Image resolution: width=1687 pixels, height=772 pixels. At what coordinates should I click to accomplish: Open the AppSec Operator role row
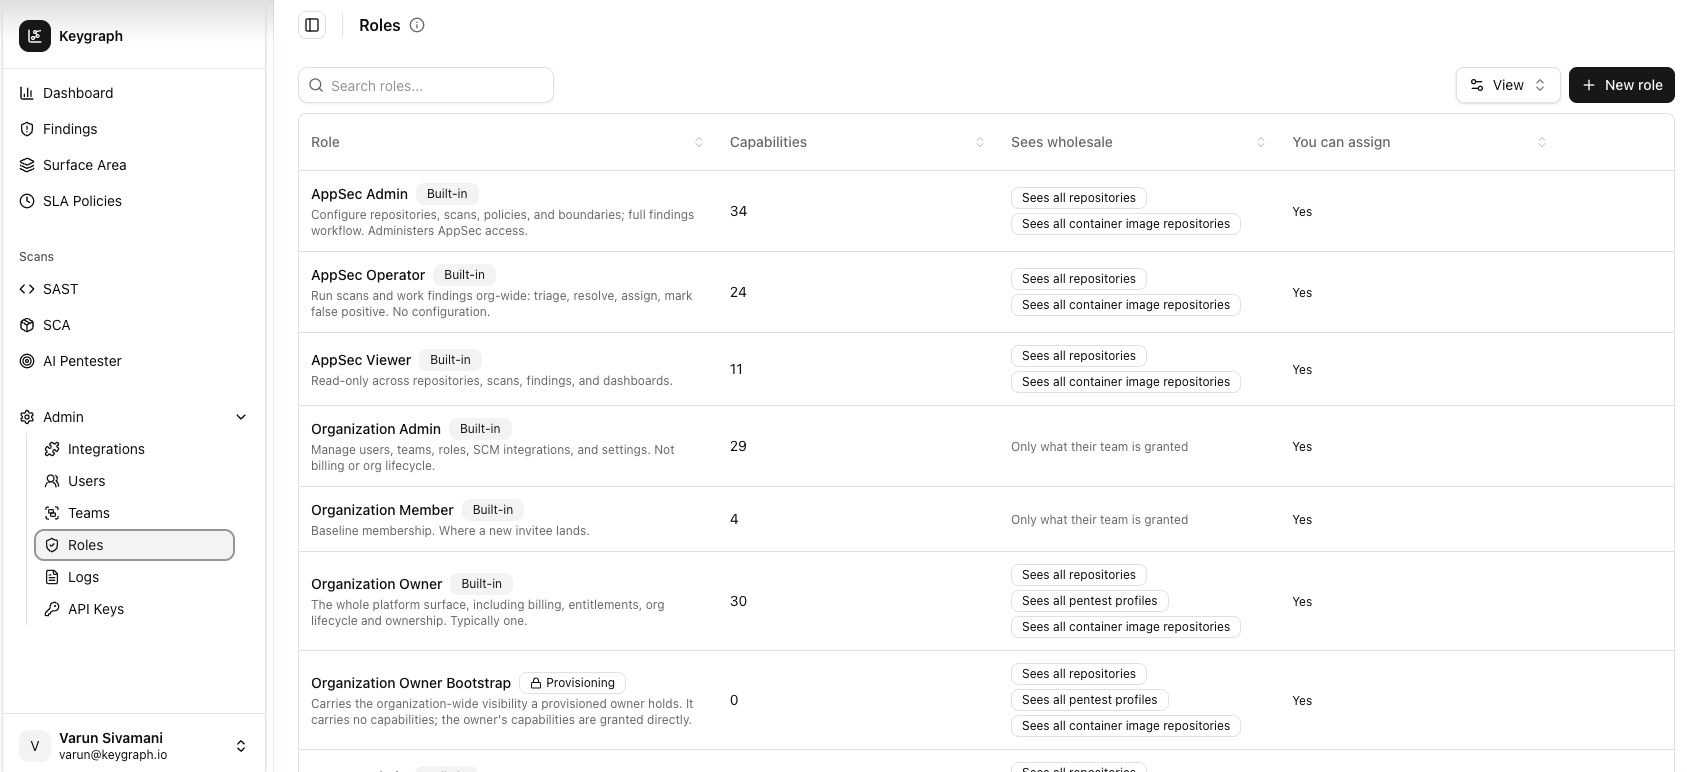(986, 292)
